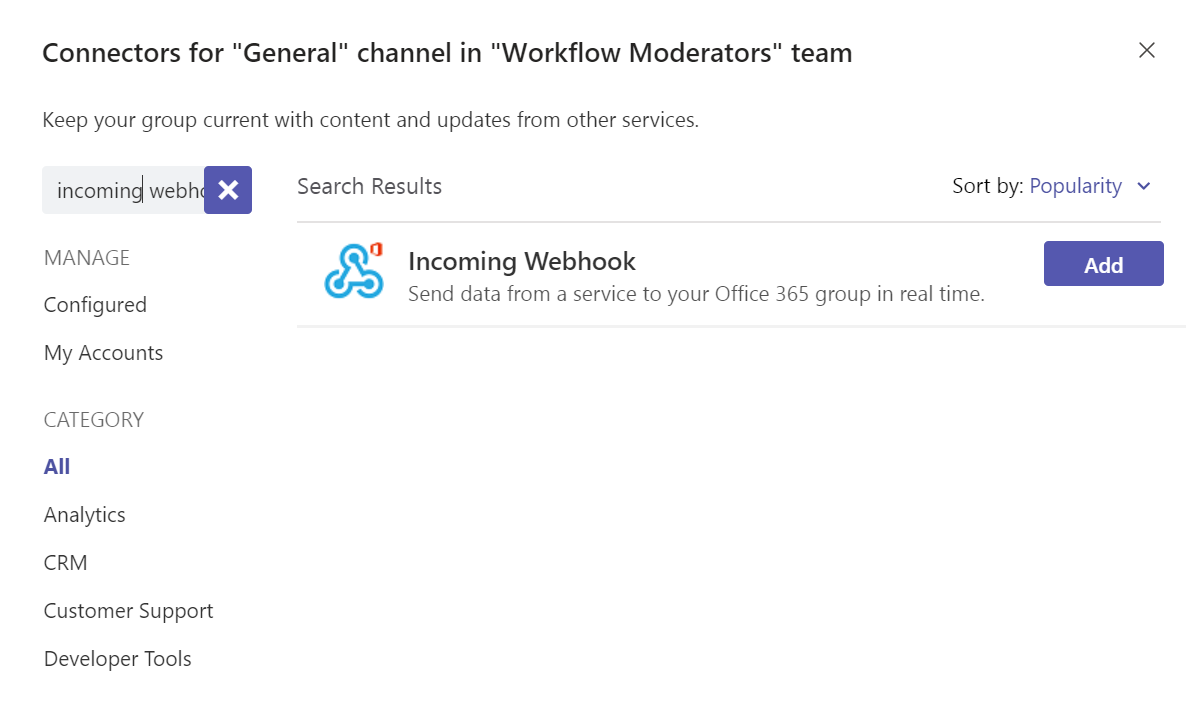The width and height of the screenshot is (1186, 722).
Task: Open the Configured connectors list
Action: 95,304
